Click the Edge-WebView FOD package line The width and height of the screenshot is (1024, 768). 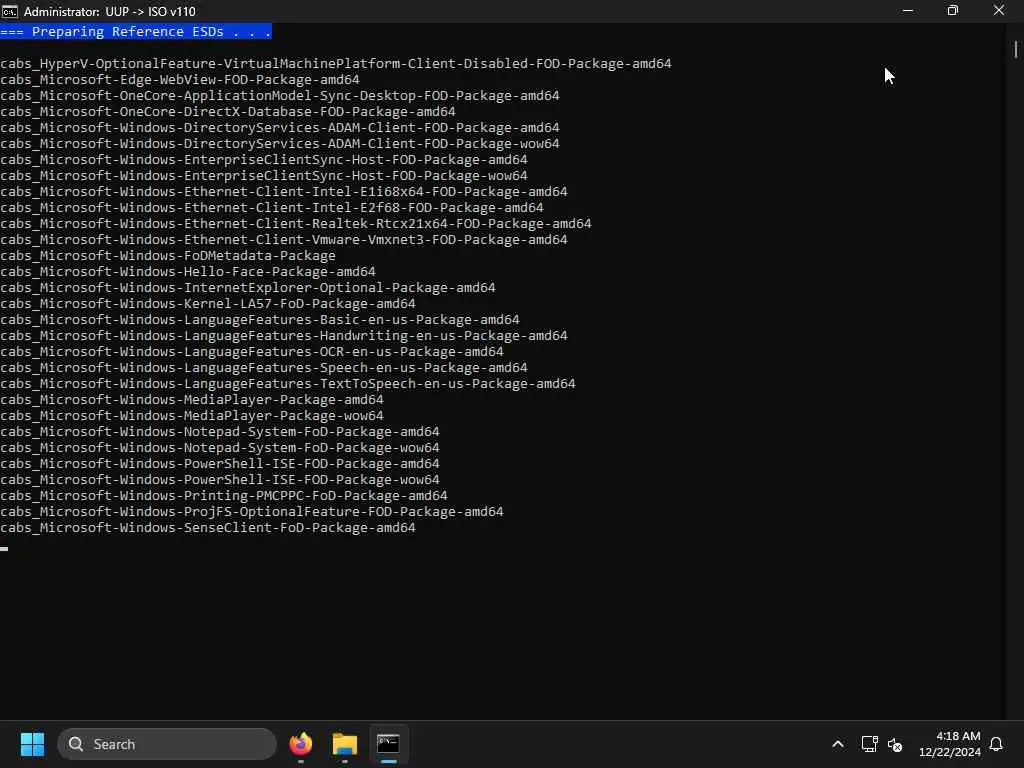(x=180, y=80)
